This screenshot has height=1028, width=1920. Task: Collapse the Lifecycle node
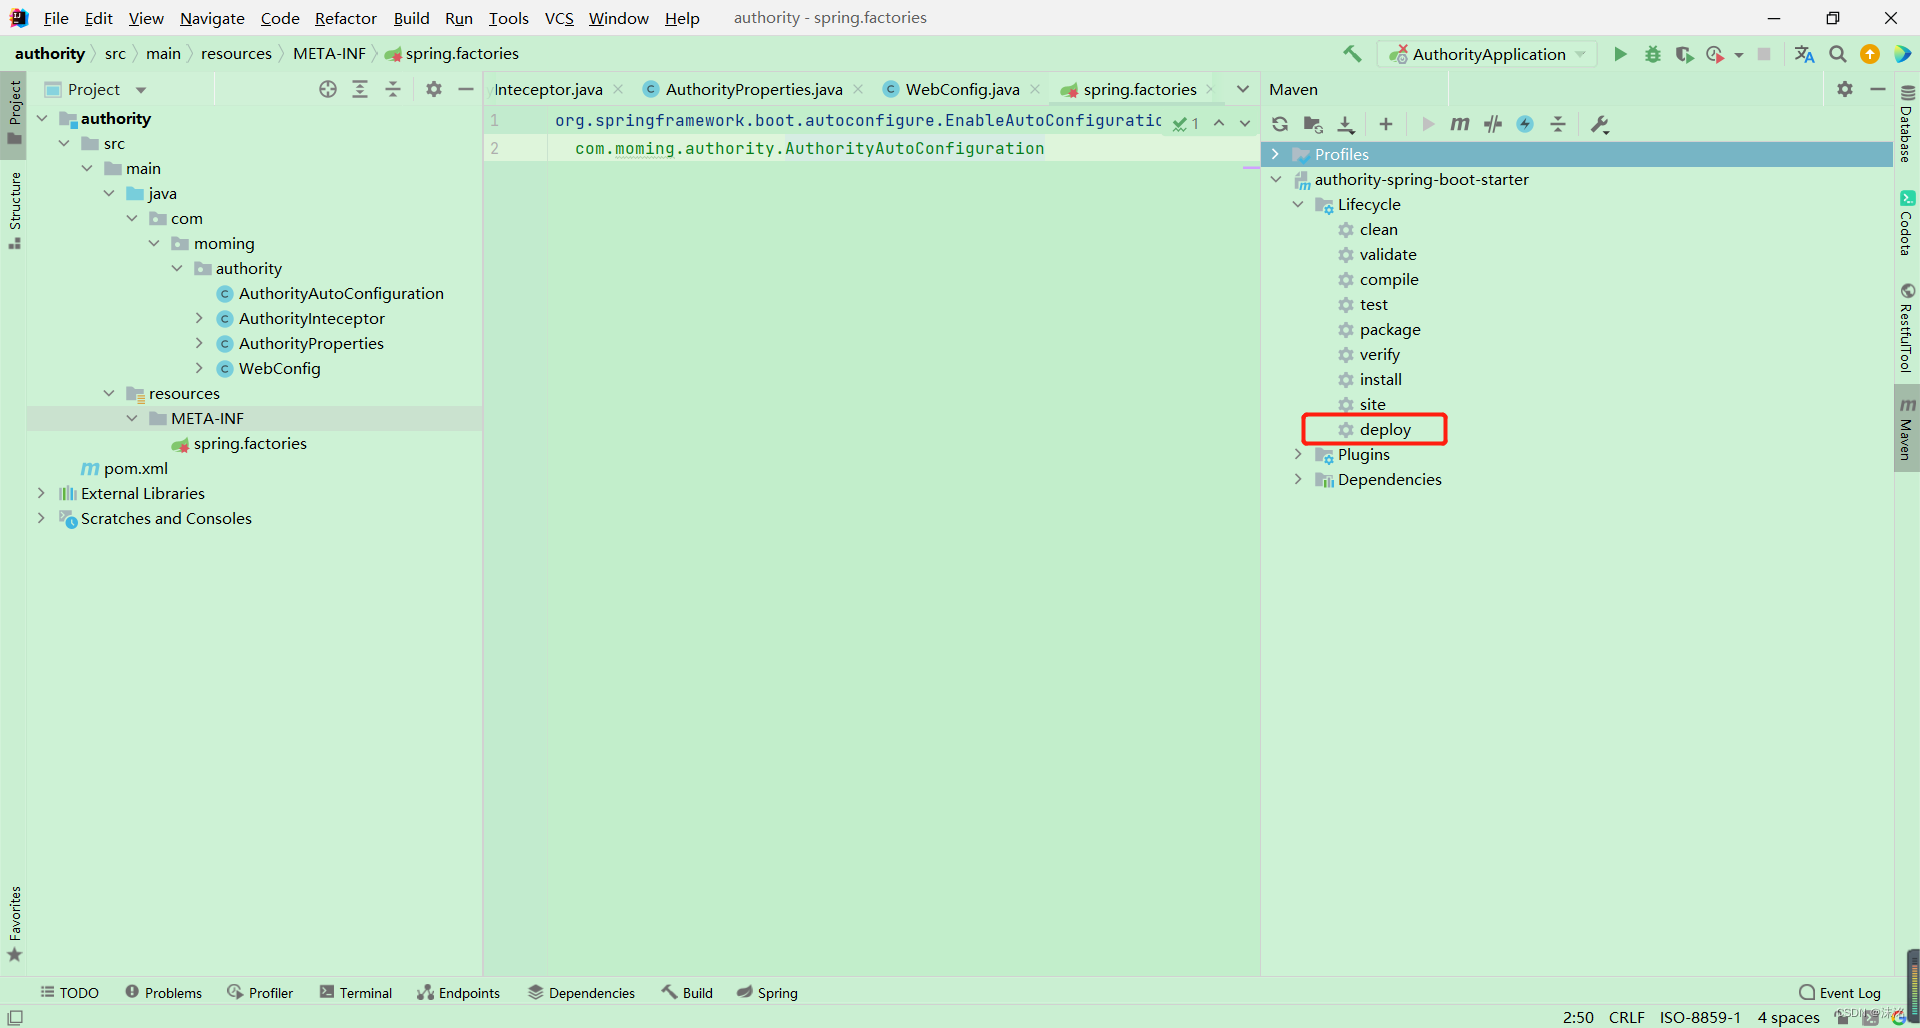coord(1297,204)
